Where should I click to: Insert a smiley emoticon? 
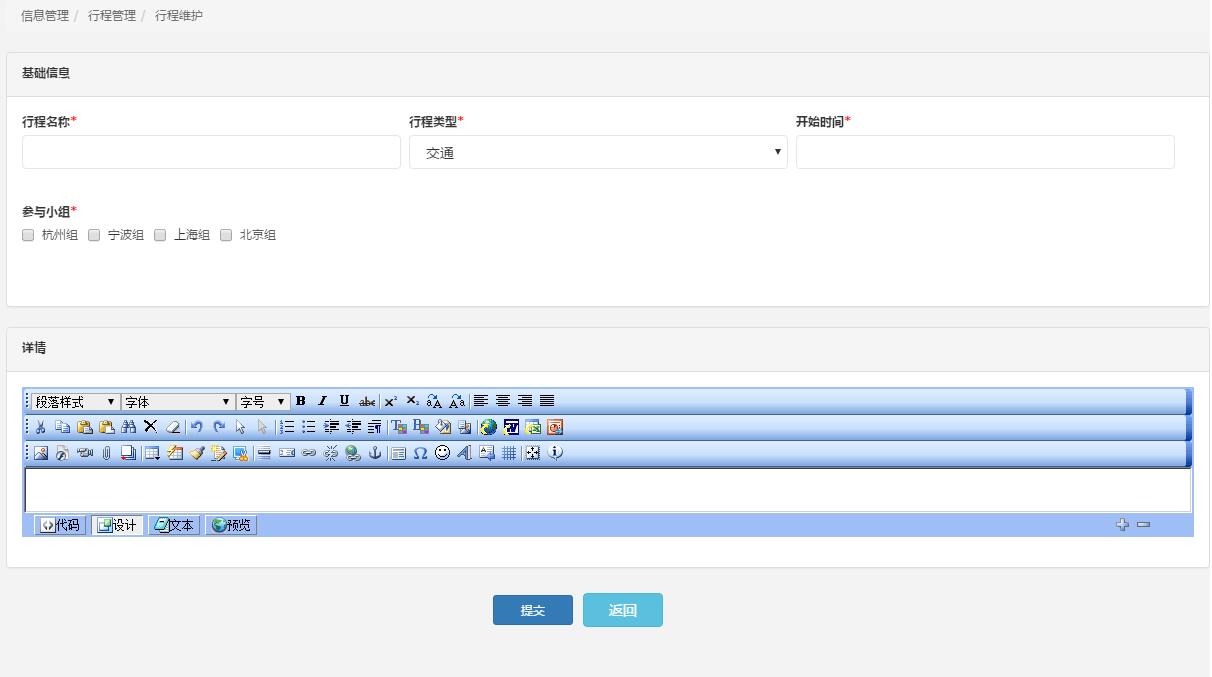pyautogui.click(x=442, y=453)
